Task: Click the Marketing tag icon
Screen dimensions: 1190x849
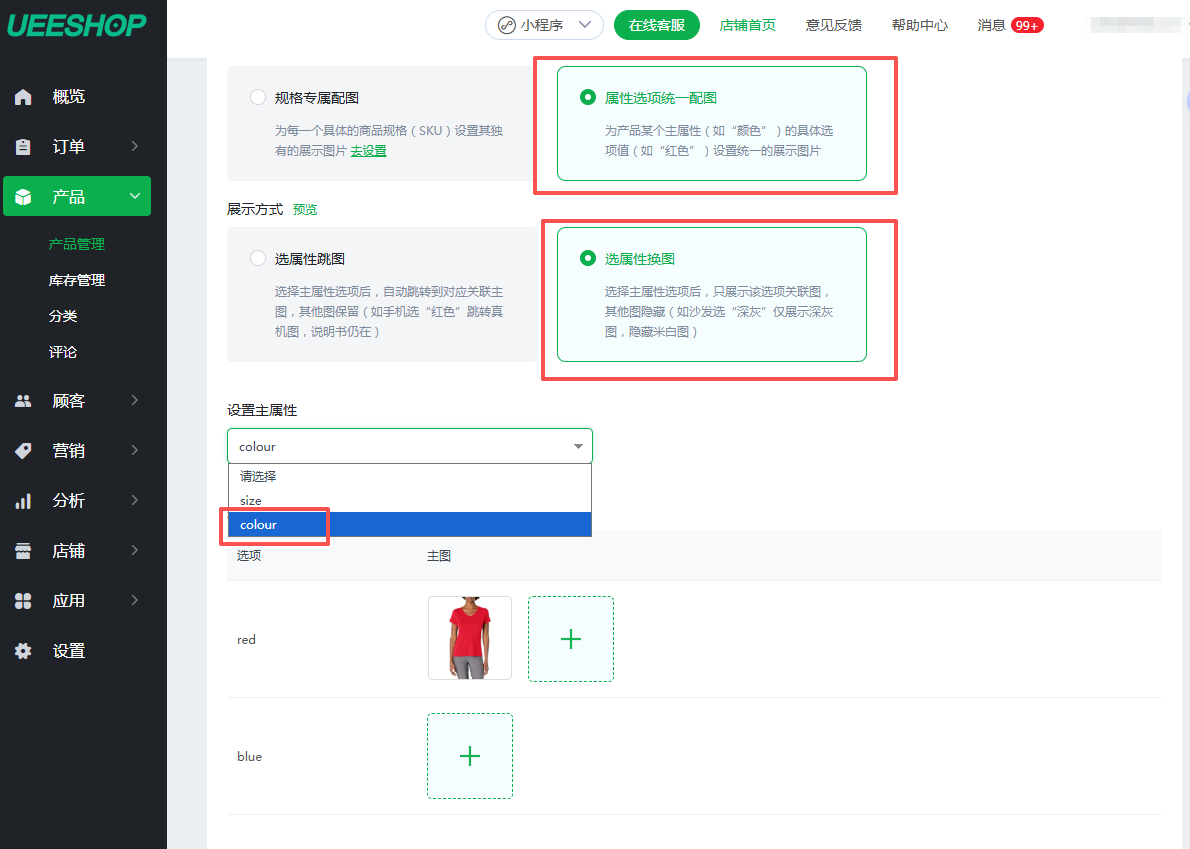Action: tap(23, 451)
